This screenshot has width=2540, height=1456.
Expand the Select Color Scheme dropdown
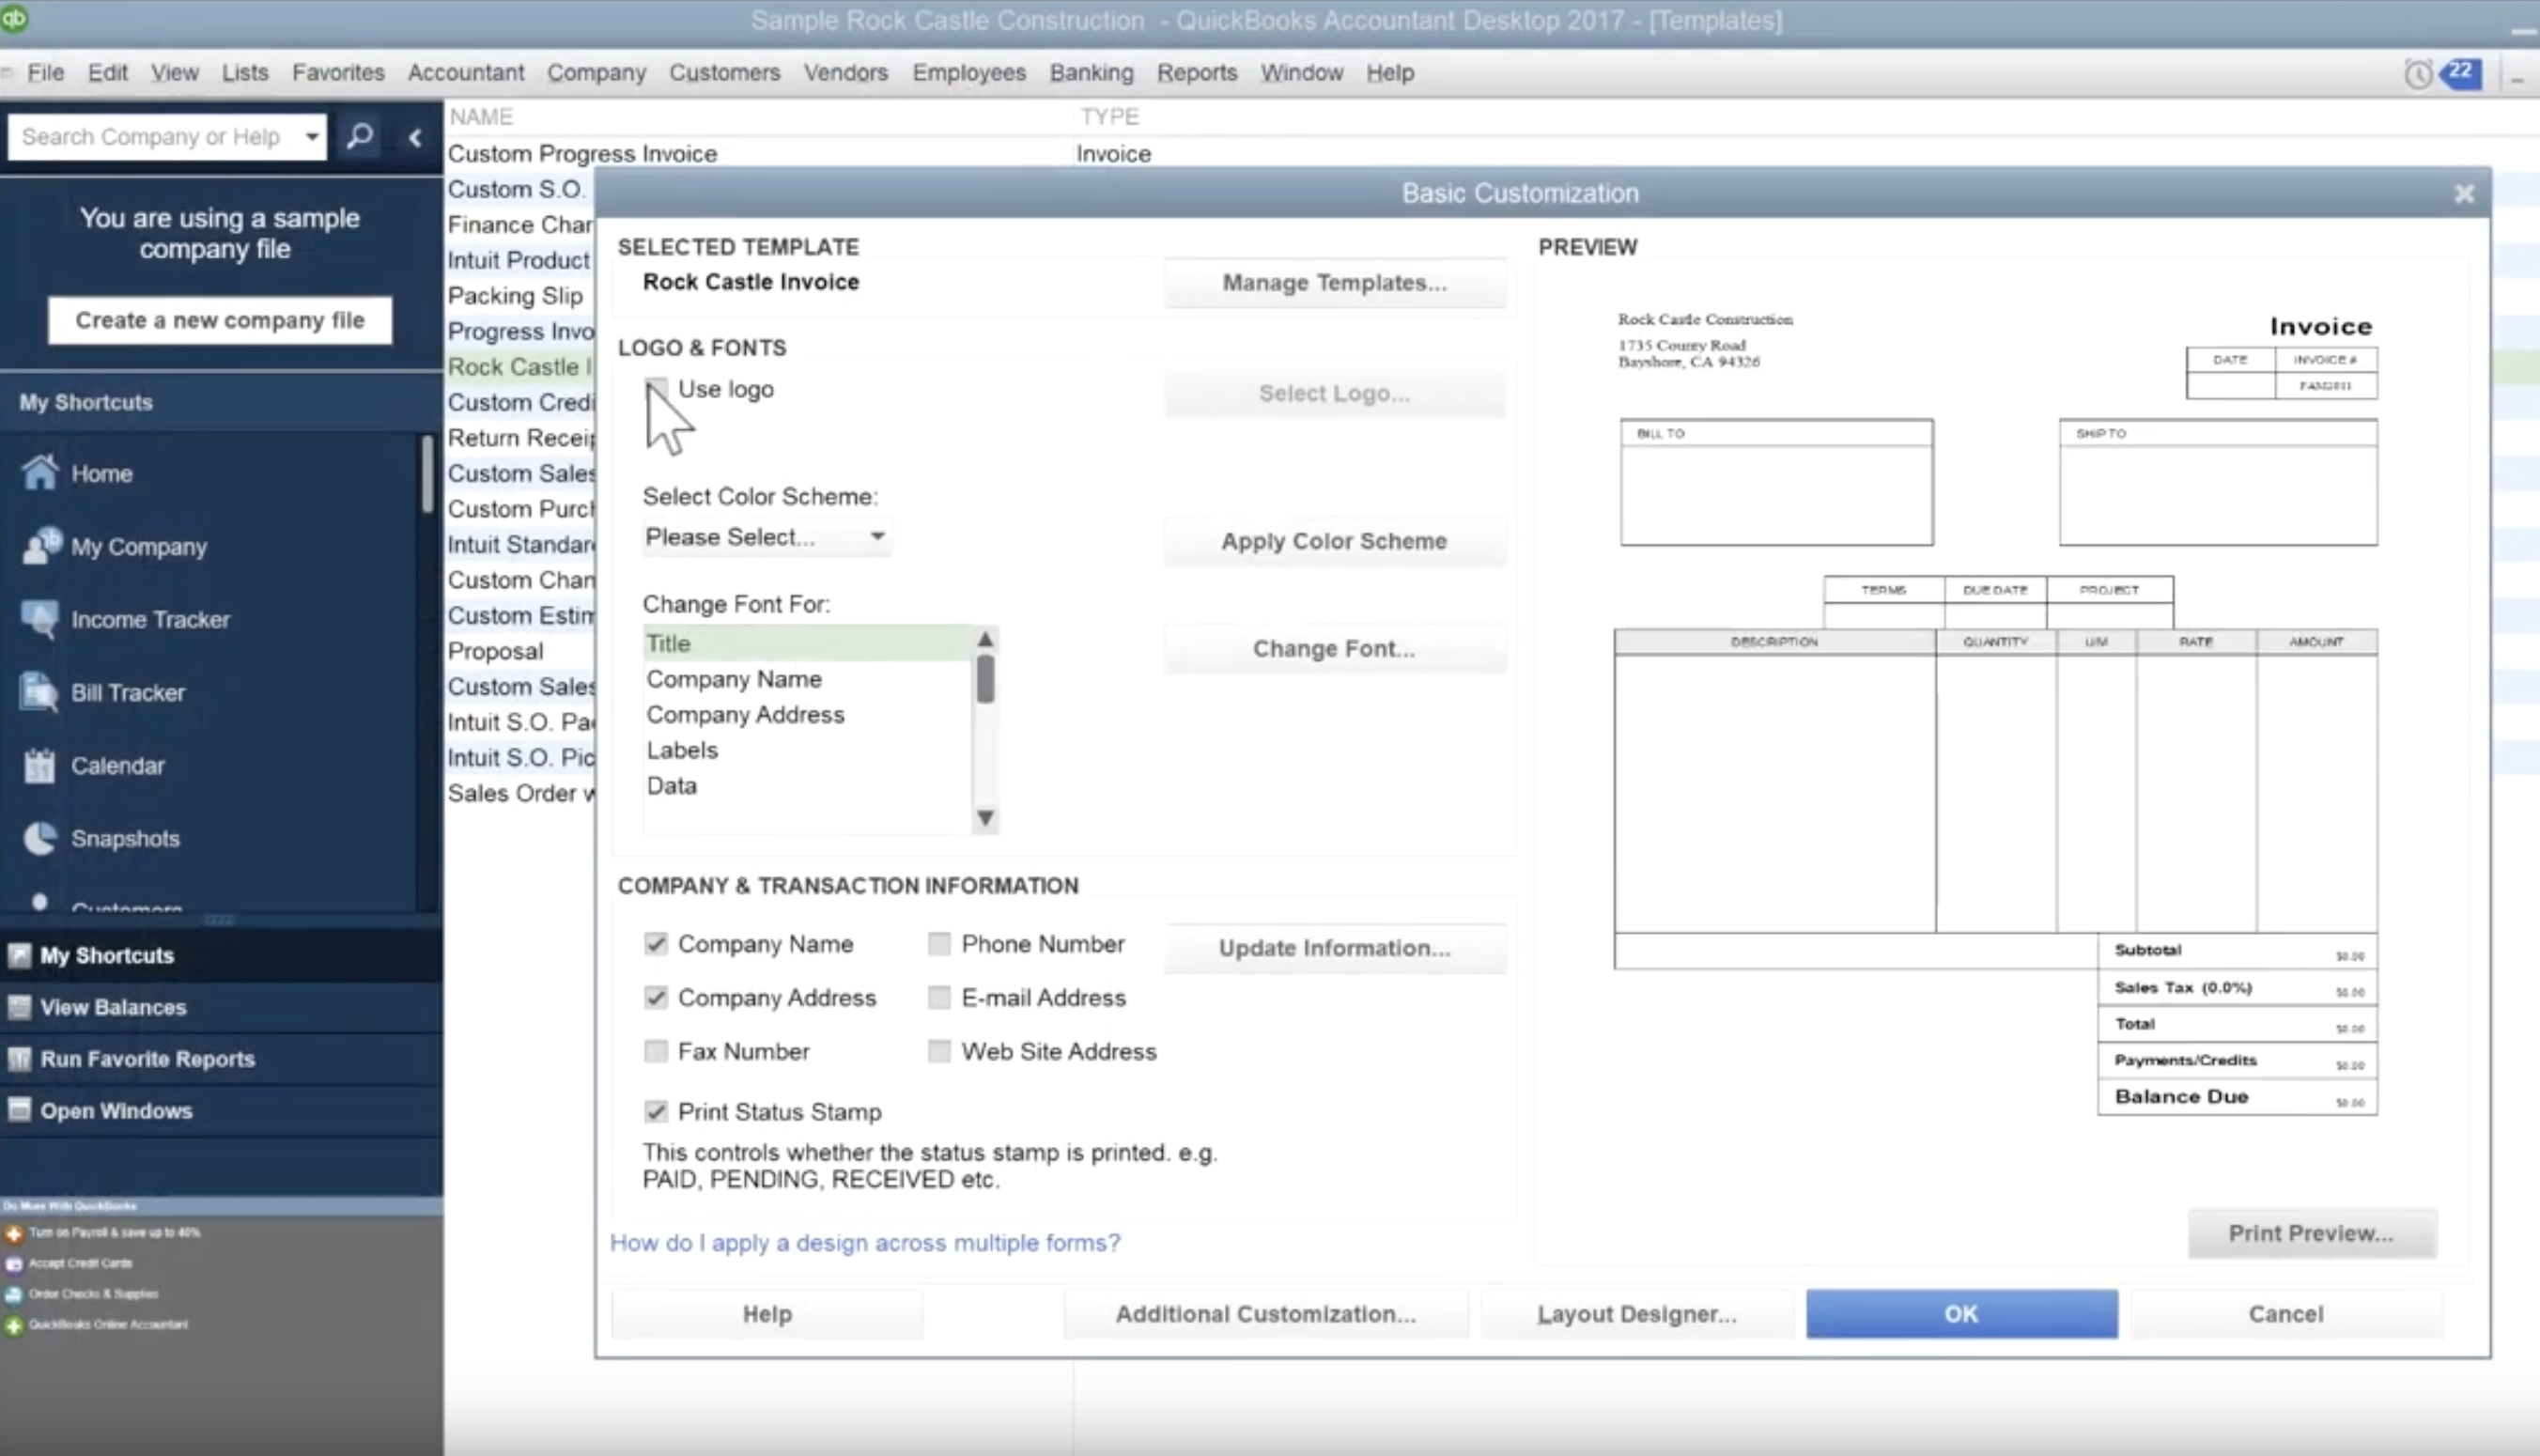[877, 535]
